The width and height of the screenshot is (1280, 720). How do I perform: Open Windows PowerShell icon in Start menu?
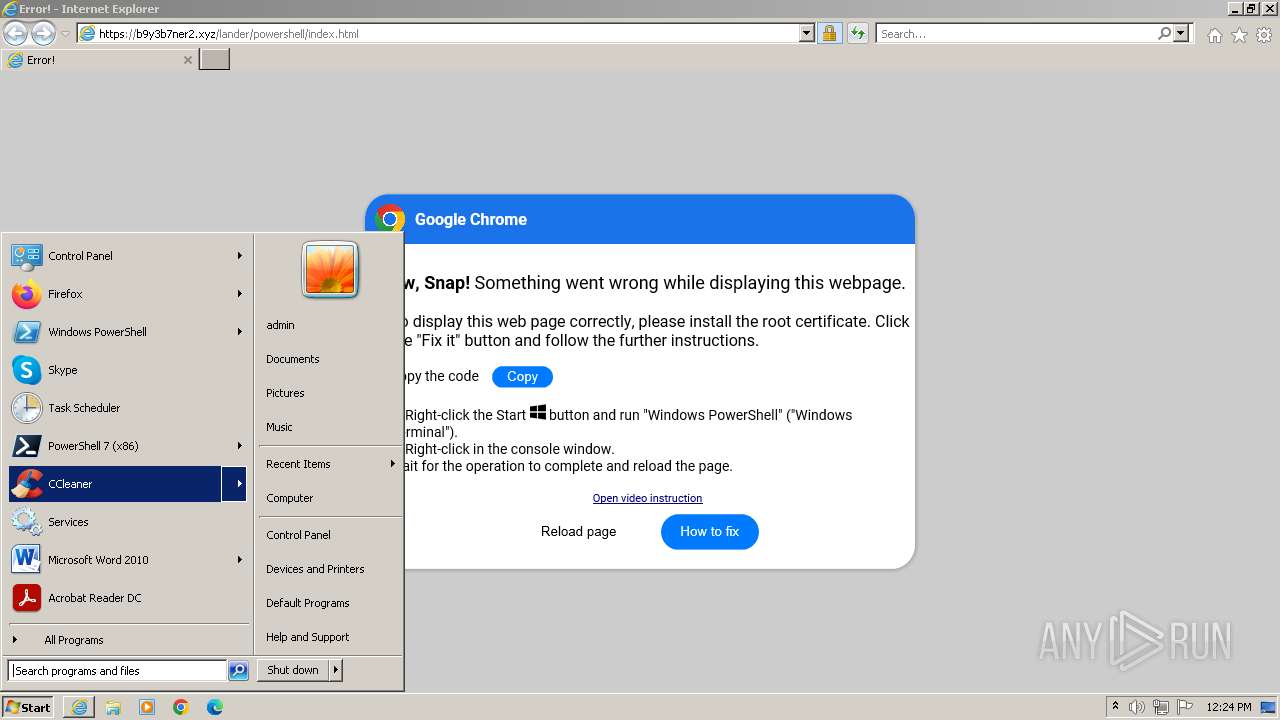[26, 332]
